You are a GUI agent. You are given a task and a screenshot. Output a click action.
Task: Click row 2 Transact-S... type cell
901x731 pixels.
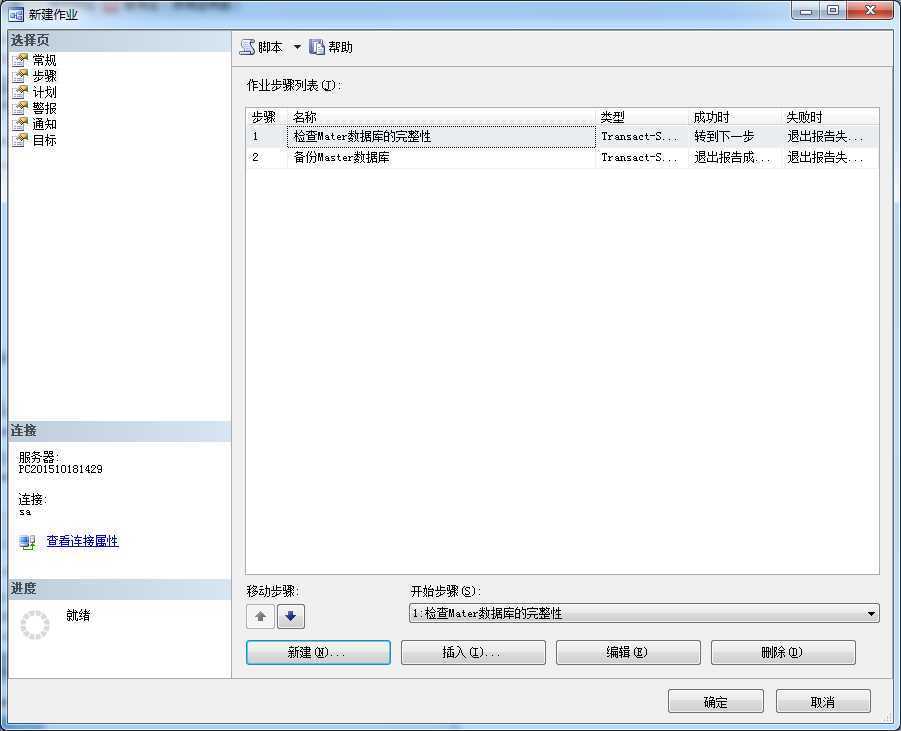pos(642,157)
